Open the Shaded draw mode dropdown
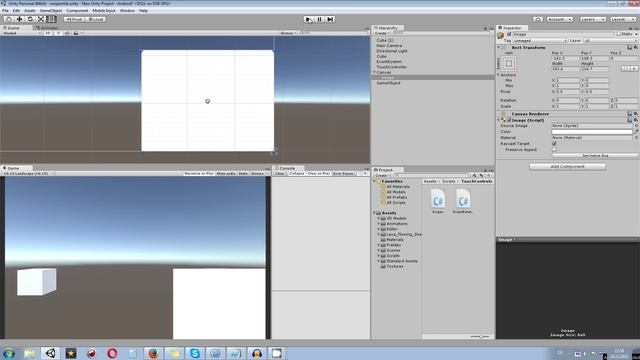Screen dimensions: 640x360 tap(21, 33)
